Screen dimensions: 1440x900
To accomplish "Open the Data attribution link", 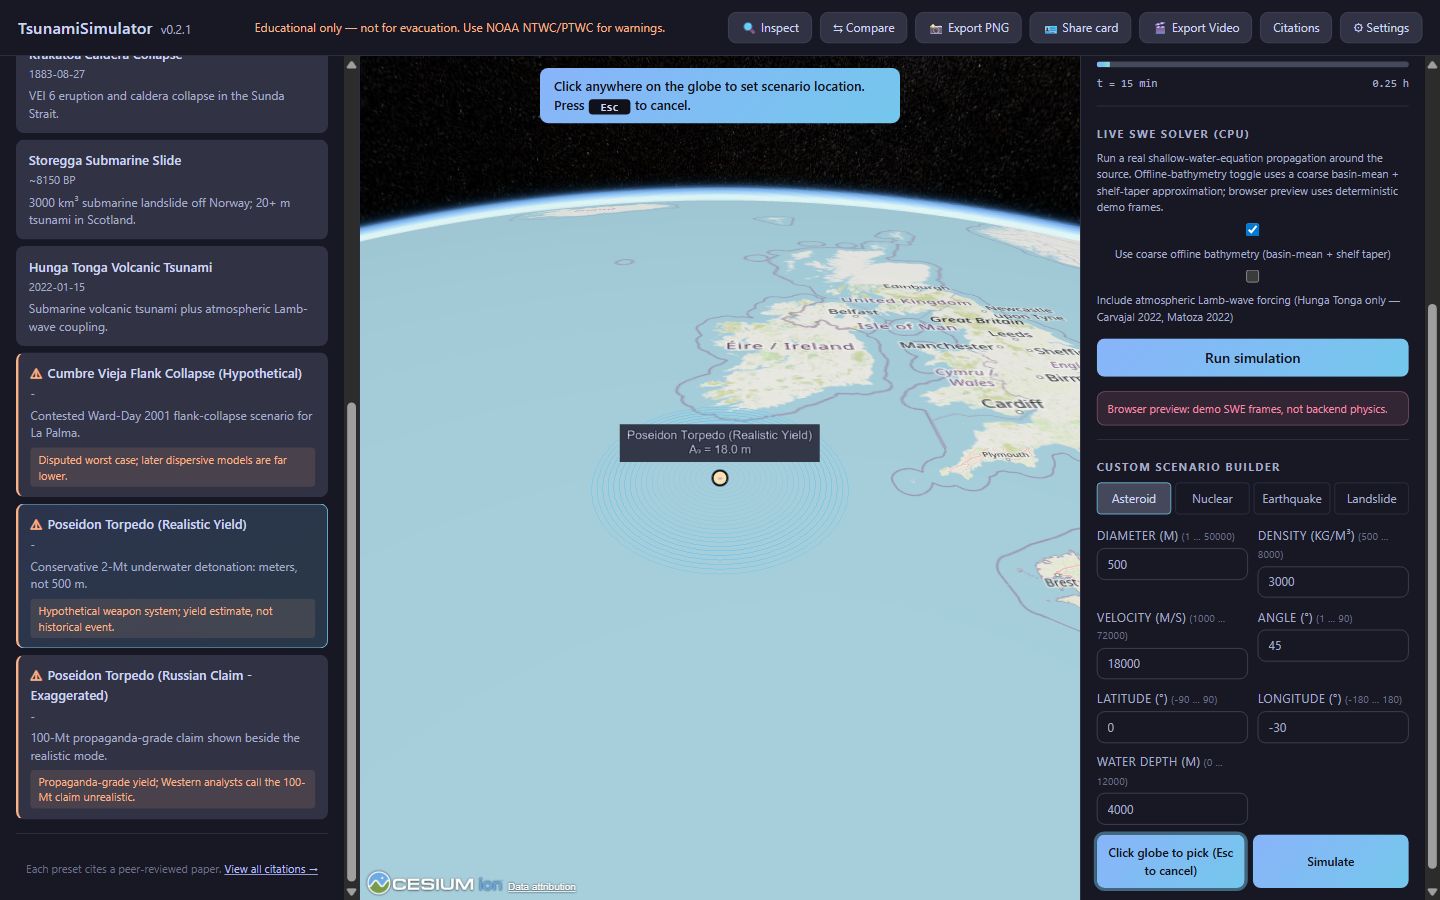I will pyautogui.click(x=541, y=887).
